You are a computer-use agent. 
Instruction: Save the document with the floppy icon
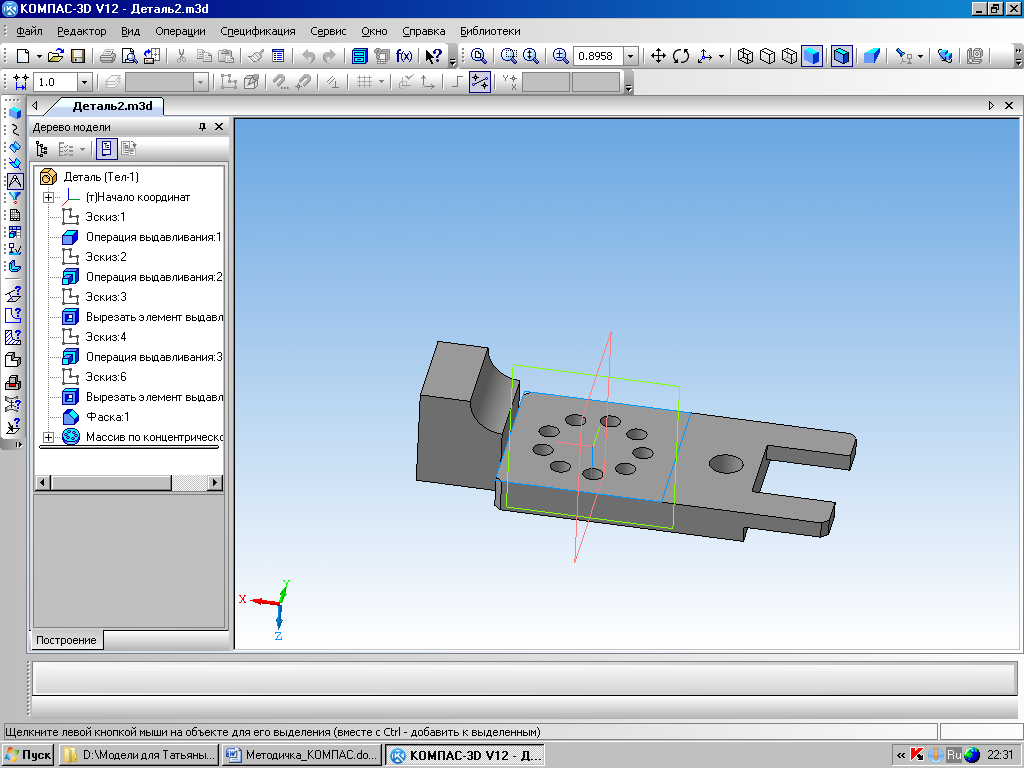pos(78,56)
